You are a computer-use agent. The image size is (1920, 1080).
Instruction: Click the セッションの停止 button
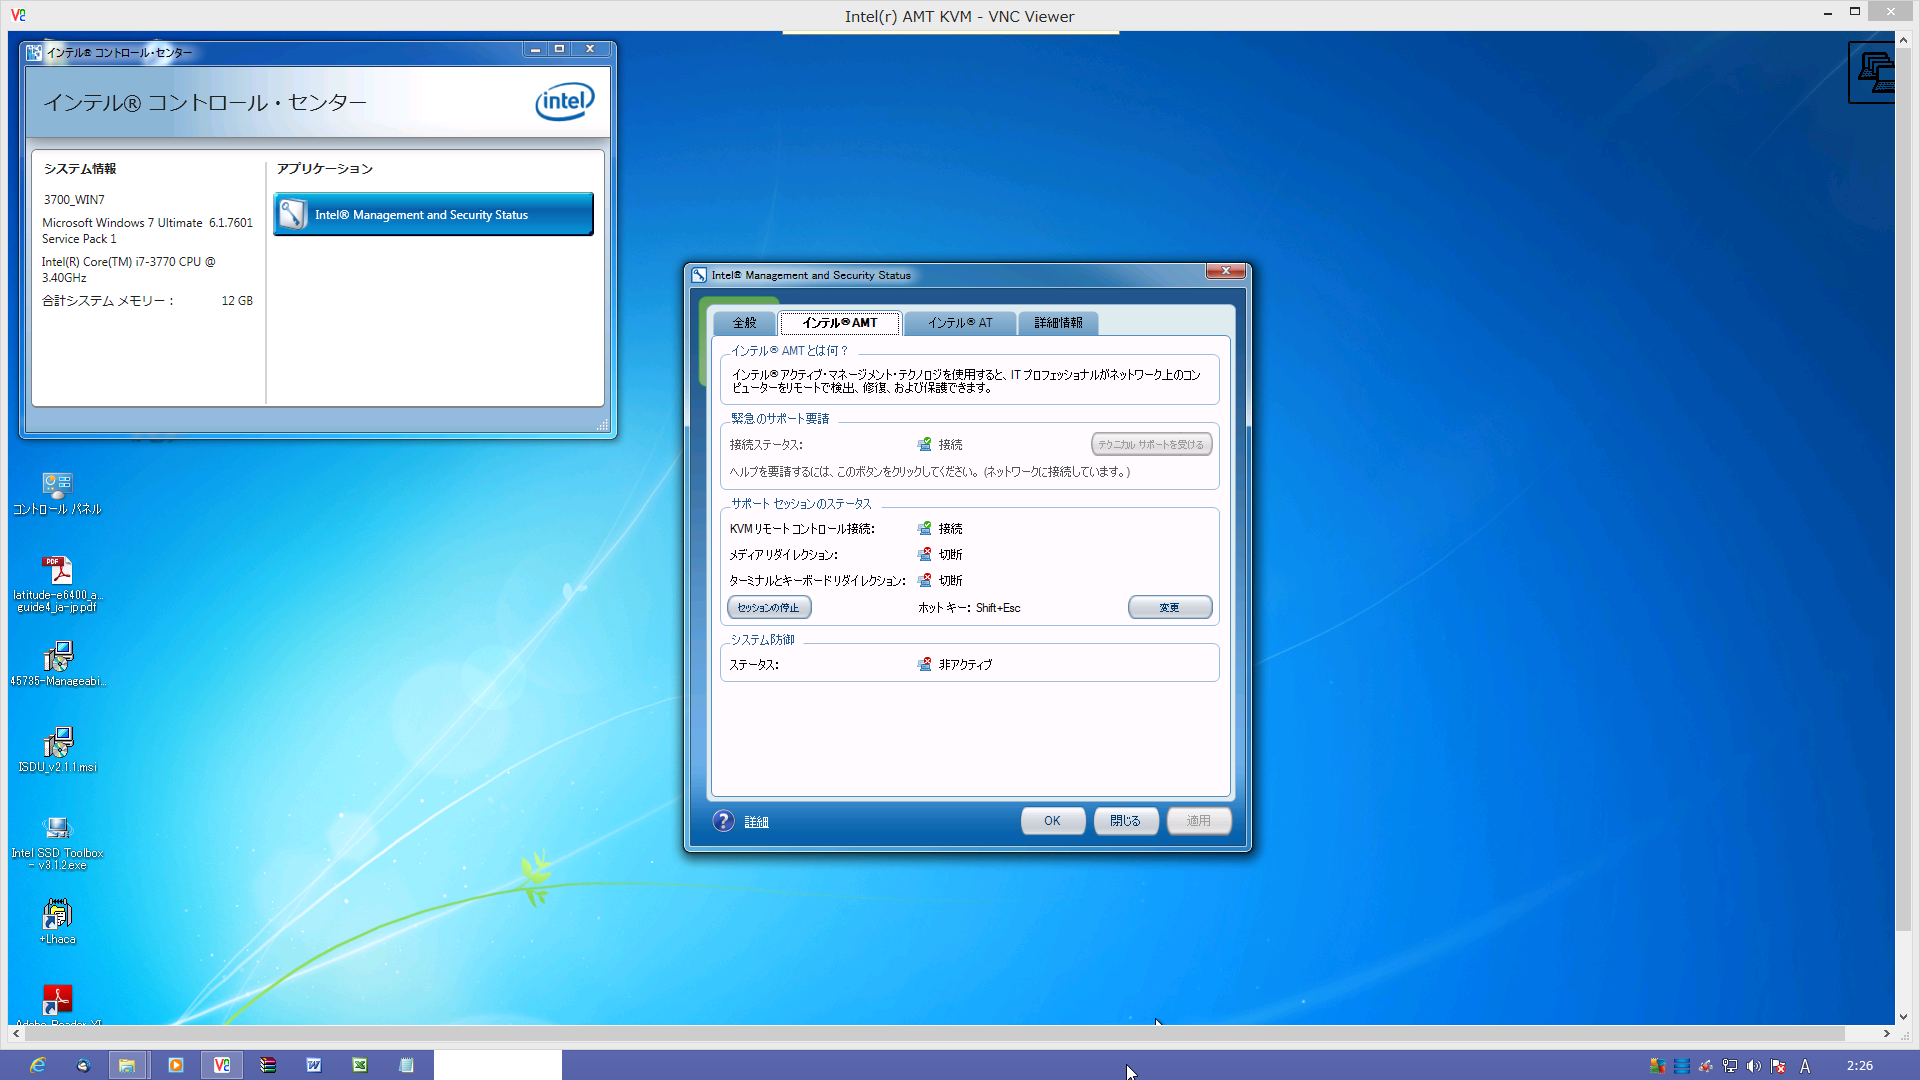pos(768,608)
